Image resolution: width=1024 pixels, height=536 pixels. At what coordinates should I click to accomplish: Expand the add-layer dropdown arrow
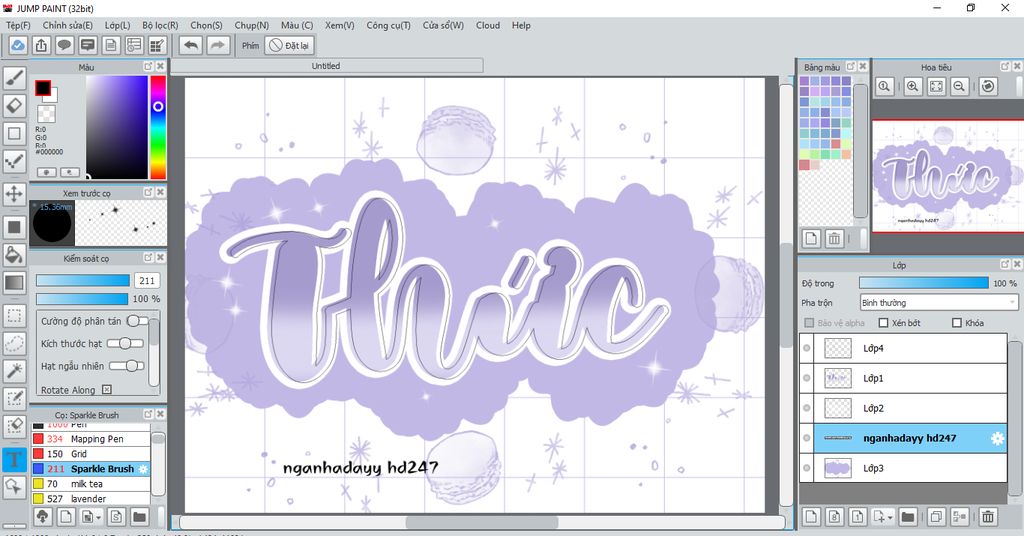pyautogui.click(x=889, y=518)
